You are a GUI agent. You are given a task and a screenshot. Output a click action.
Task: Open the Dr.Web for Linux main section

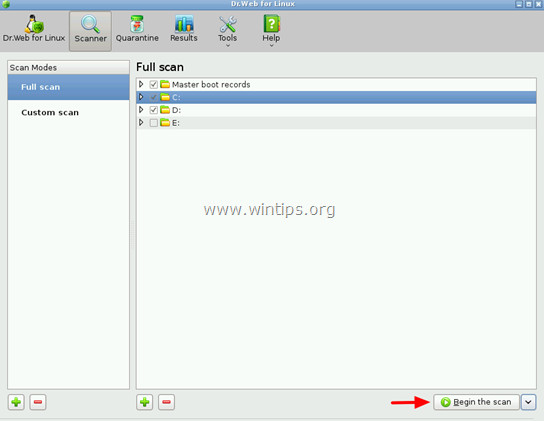[34, 30]
